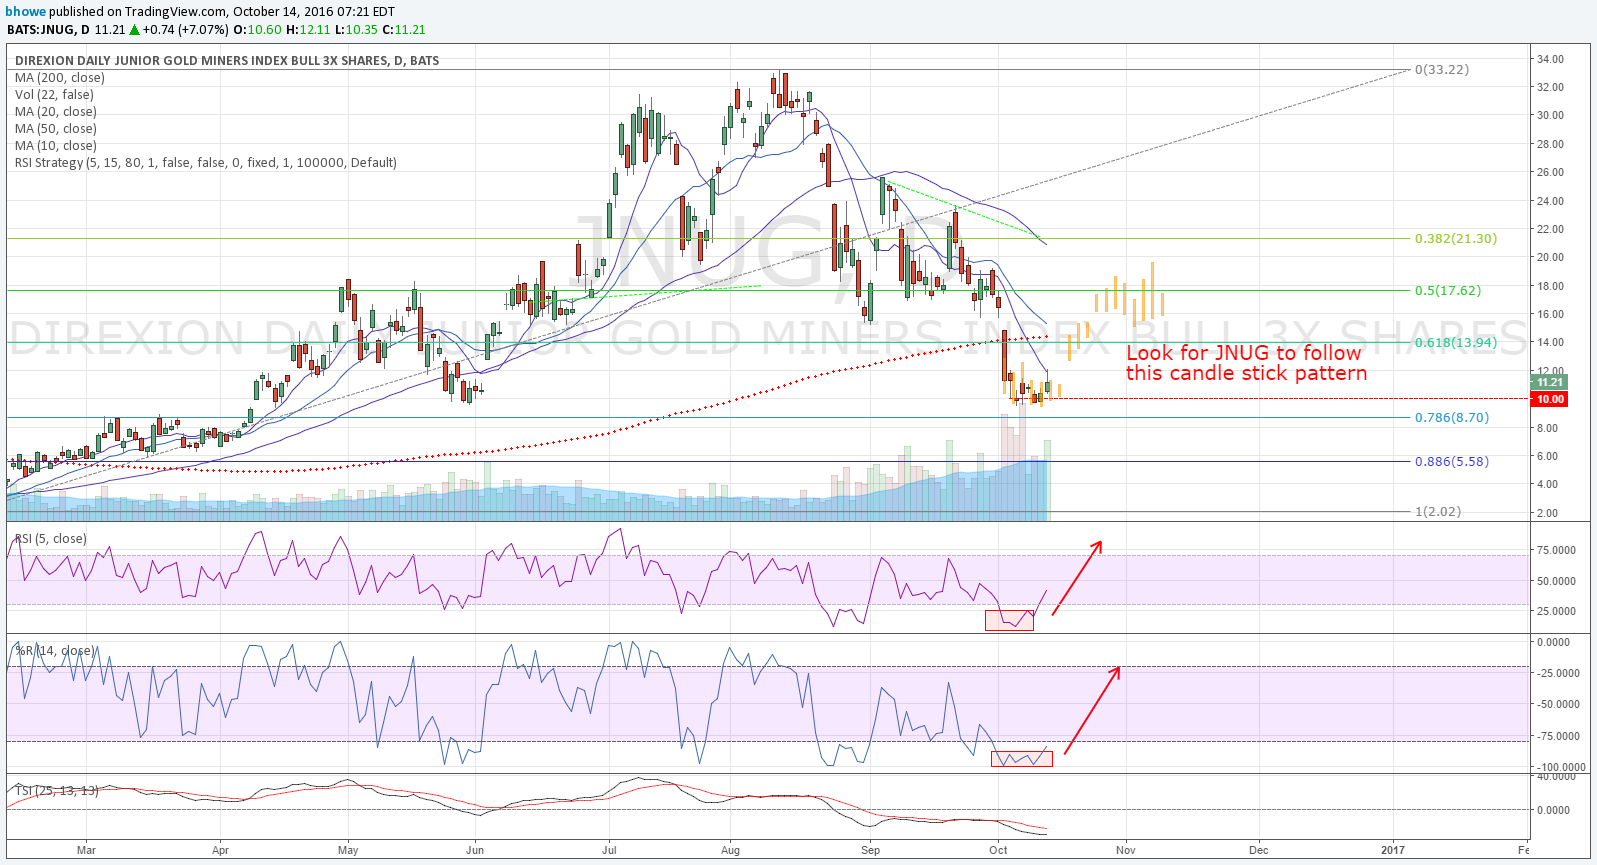Image resolution: width=1597 pixels, height=865 pixels.
Task: Click the RSI Strategy indicator label
Action: click(x=206, y=163)
